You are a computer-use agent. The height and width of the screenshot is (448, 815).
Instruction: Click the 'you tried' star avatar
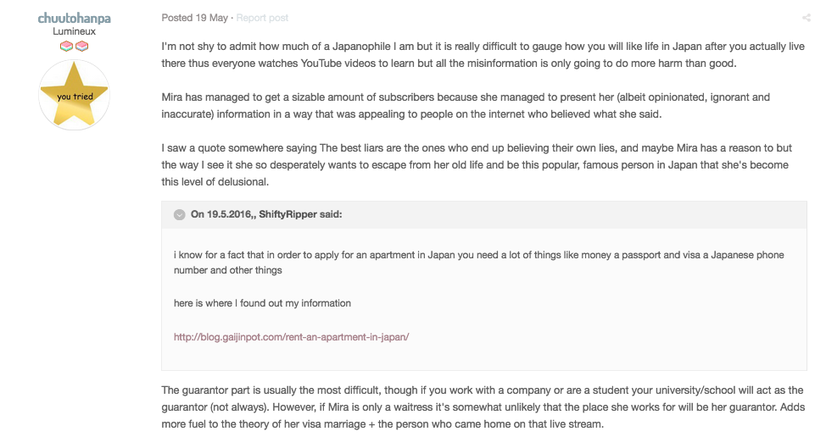[x=74, y=96]
